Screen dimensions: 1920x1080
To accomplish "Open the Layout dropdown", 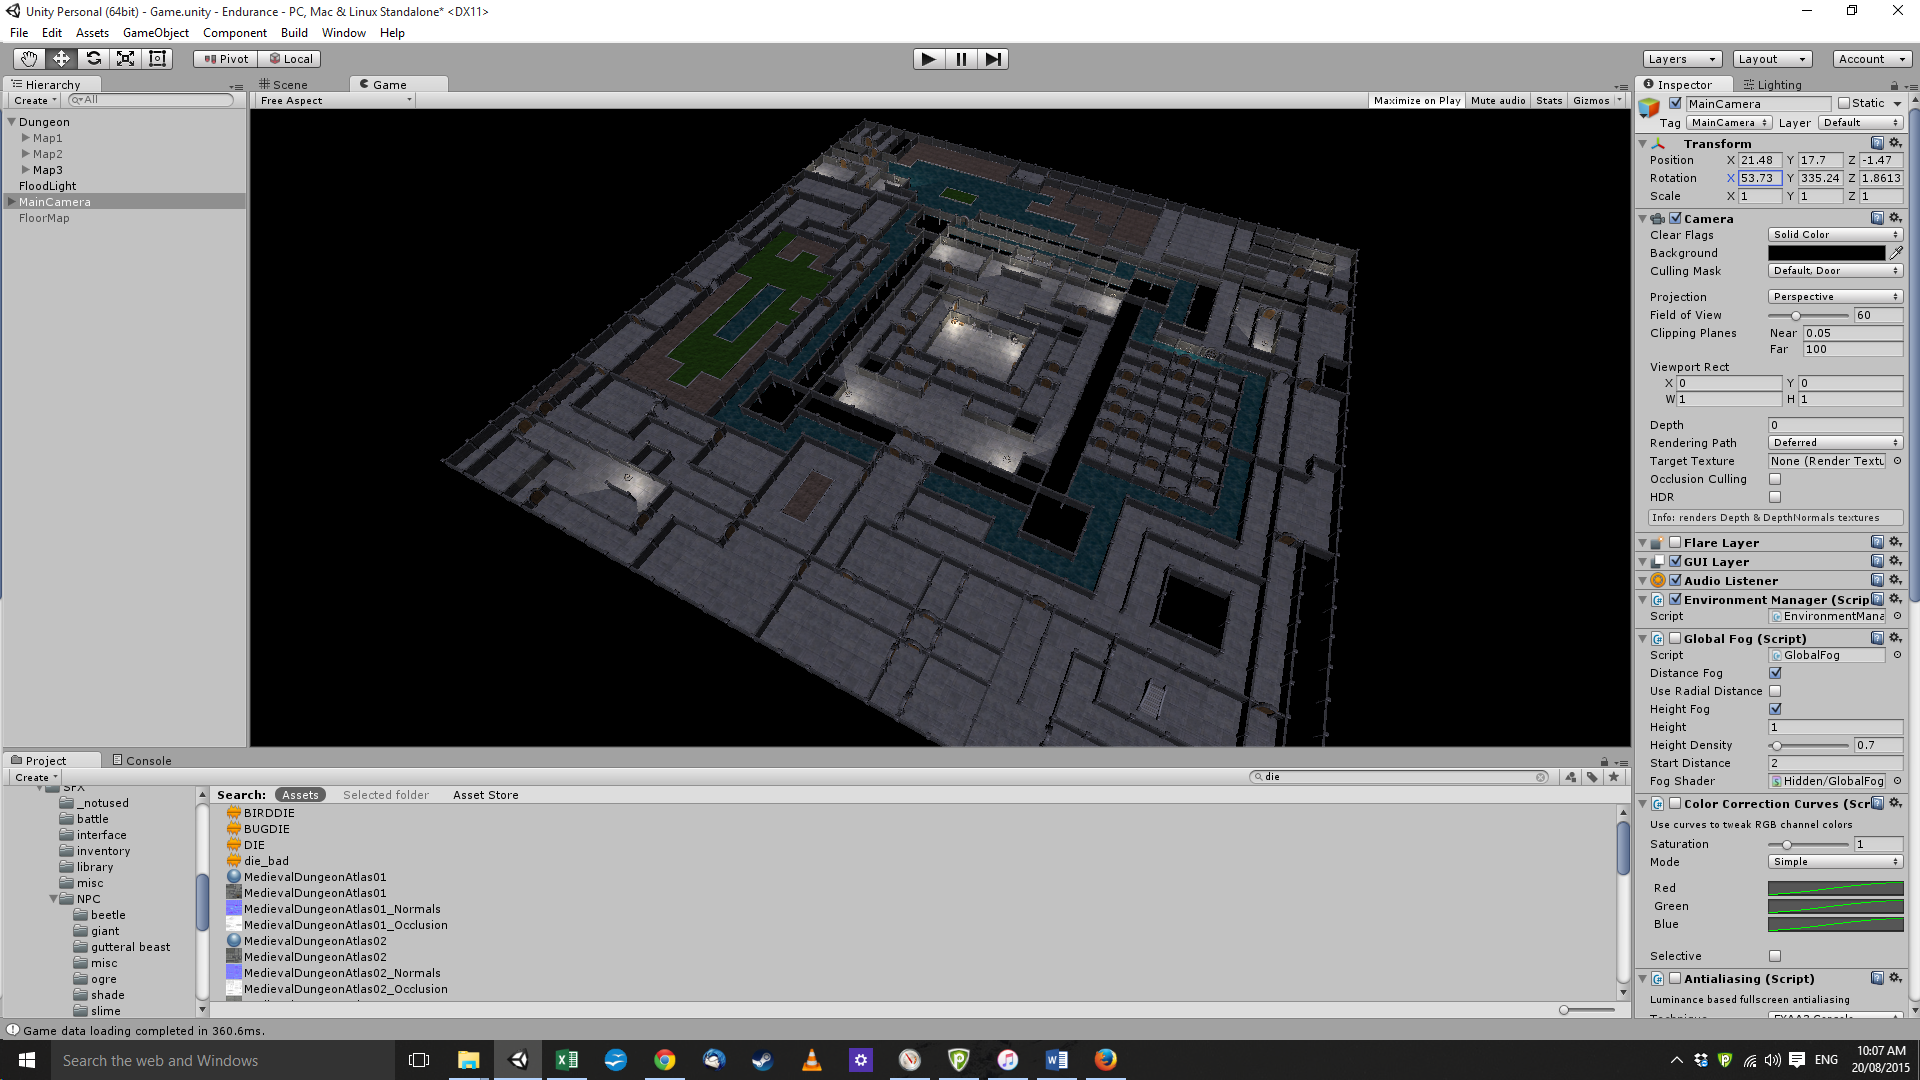I will pos(1772,59).
